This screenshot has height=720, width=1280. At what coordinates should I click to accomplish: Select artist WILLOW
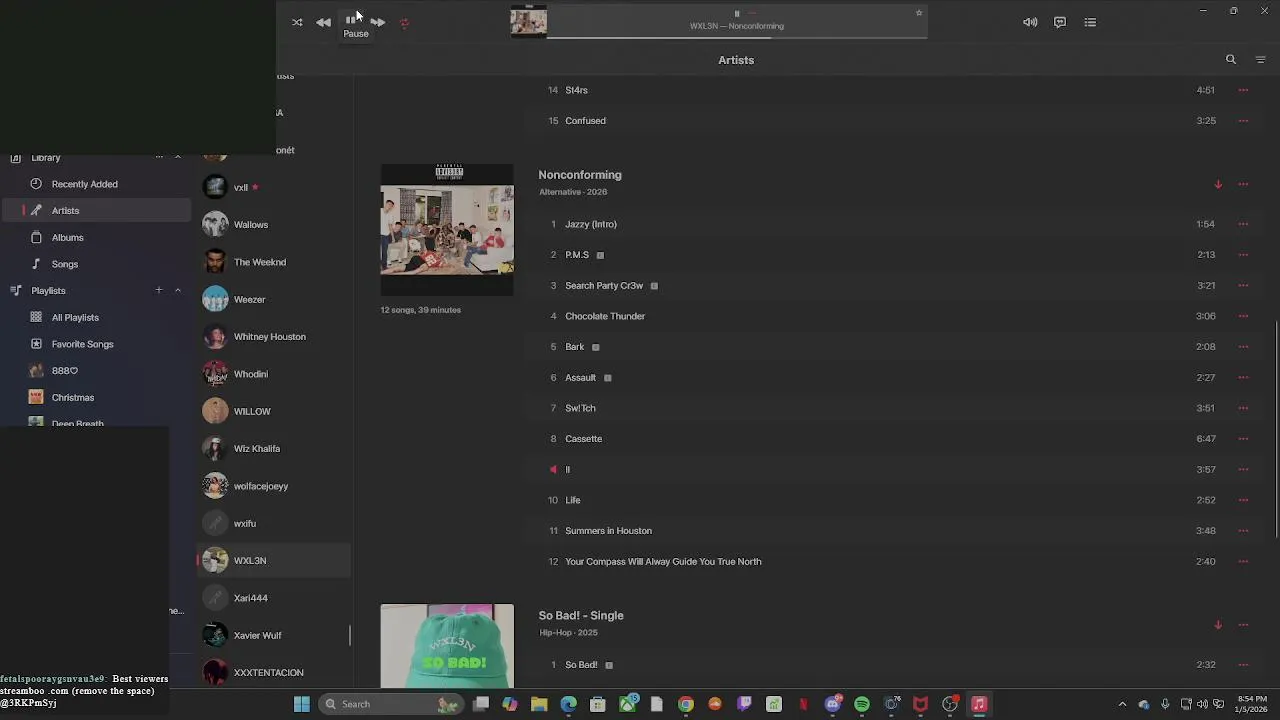click(x=273, y=411)
